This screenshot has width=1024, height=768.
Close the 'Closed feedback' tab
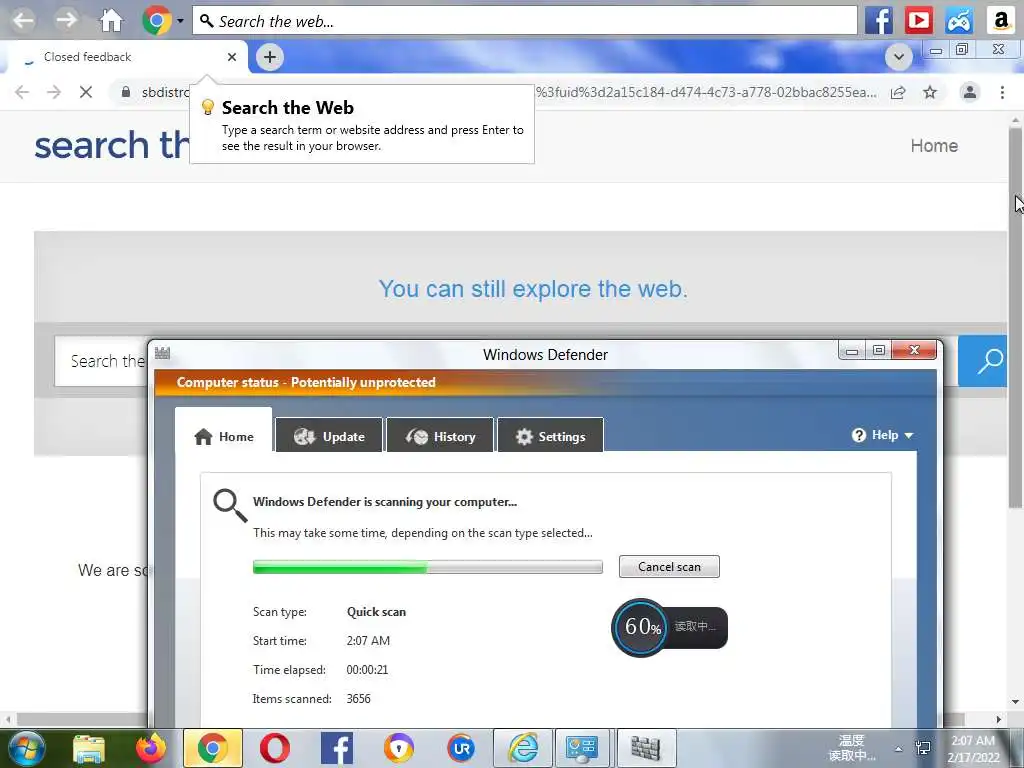(x=232, y=57)
